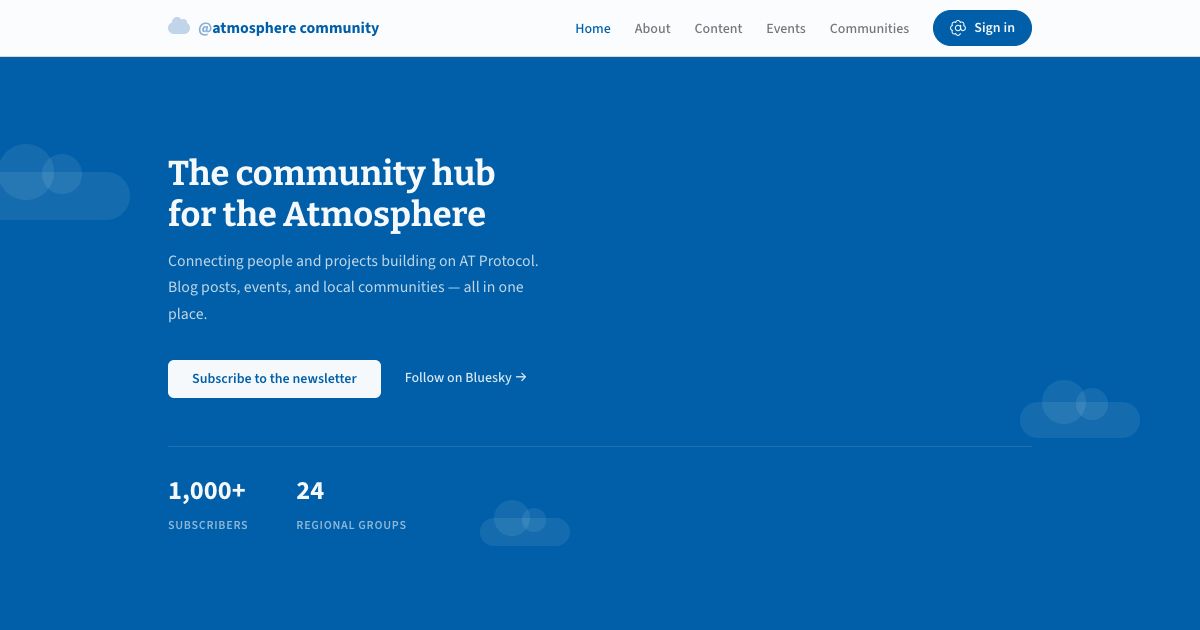Click the 'Connecting people and projects' paragraph

[354, 287]
